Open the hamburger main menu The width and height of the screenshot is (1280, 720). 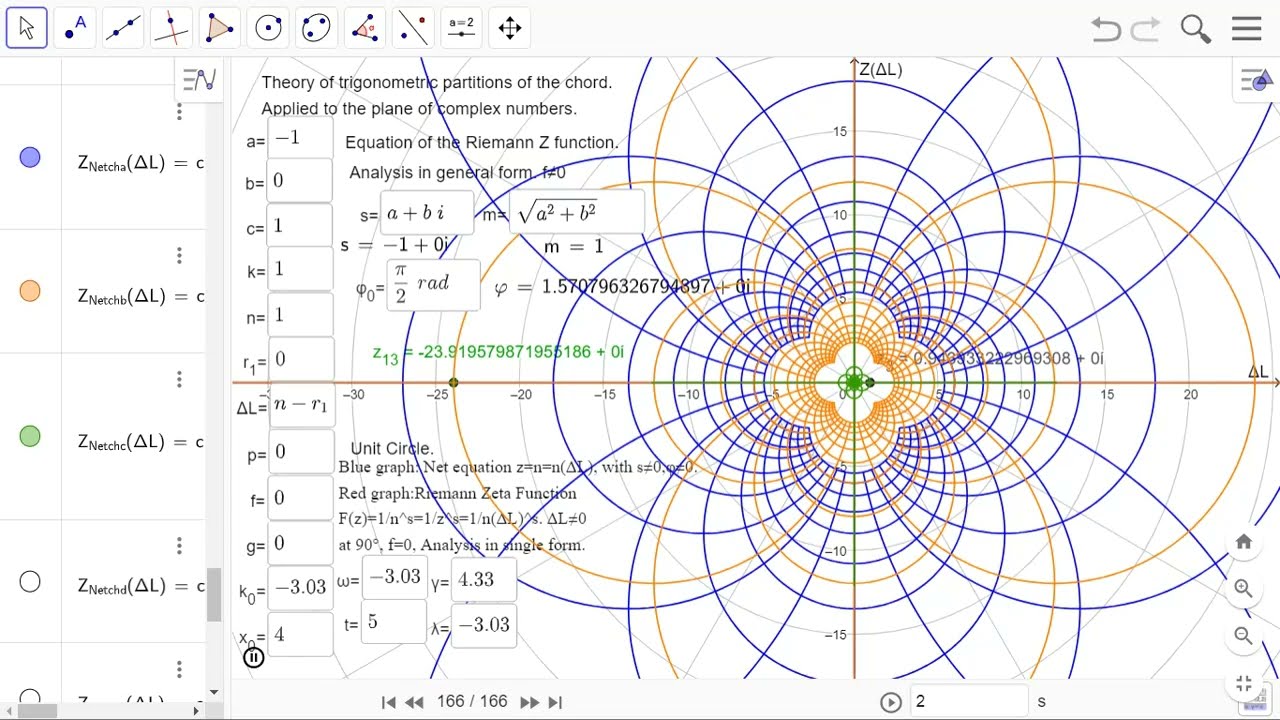(x=1246, y=28)
